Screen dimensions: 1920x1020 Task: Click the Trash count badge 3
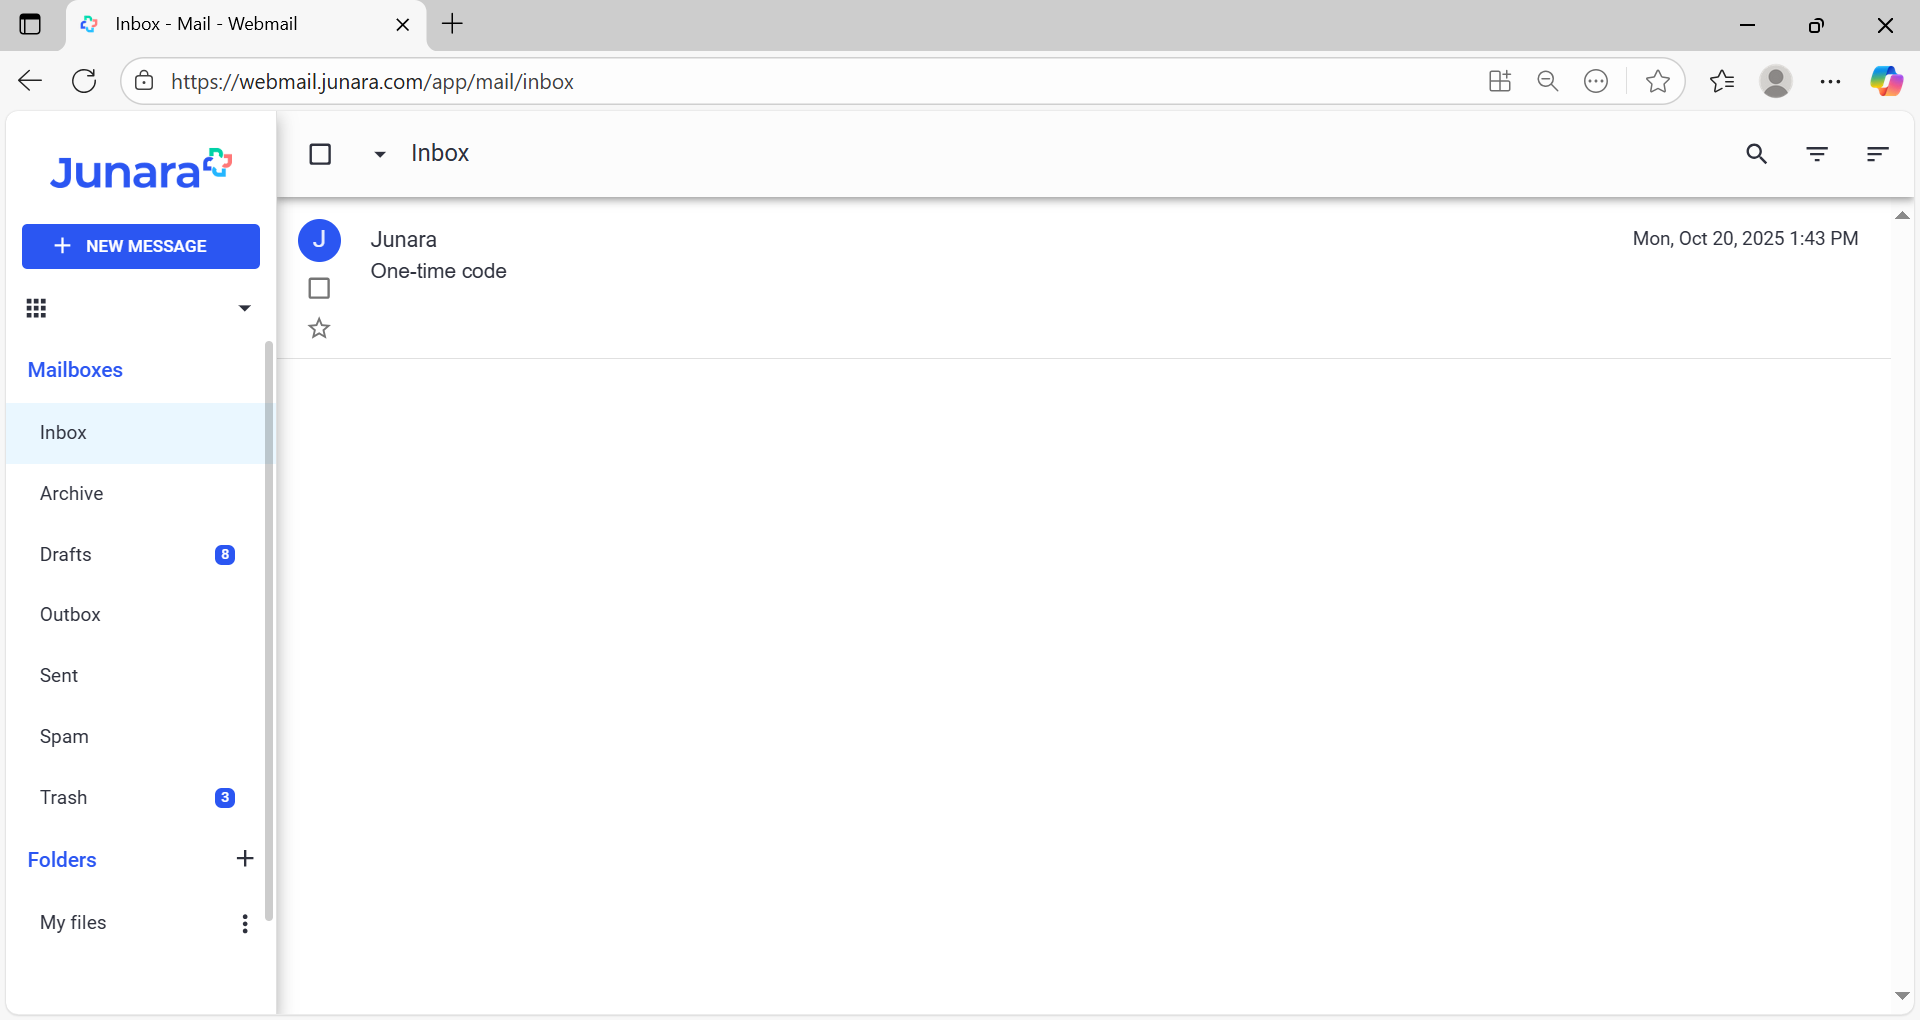point(225,798)
